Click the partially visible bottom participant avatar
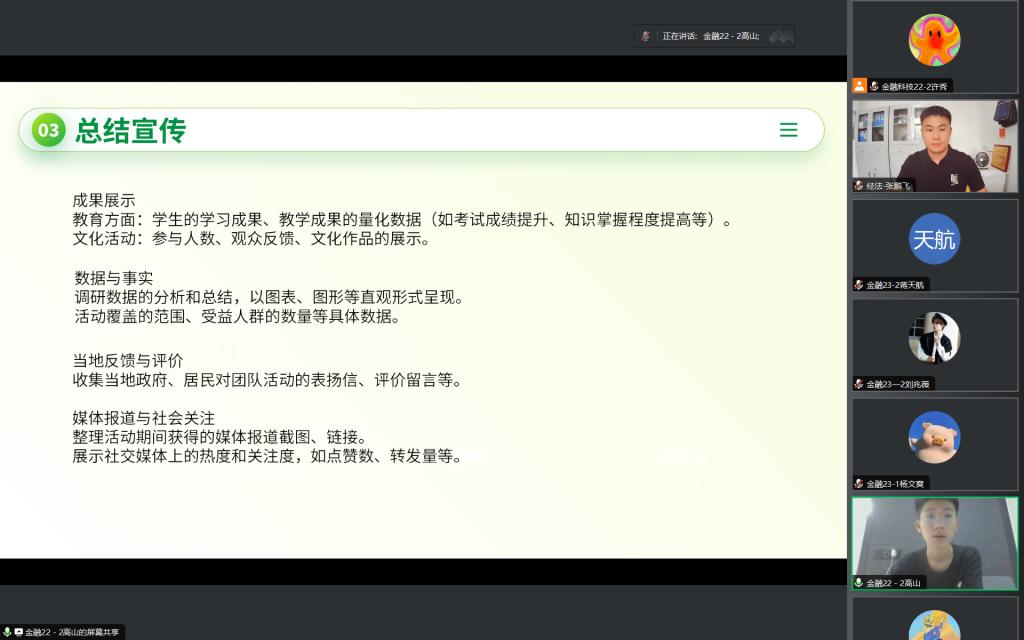 (934, 626)
